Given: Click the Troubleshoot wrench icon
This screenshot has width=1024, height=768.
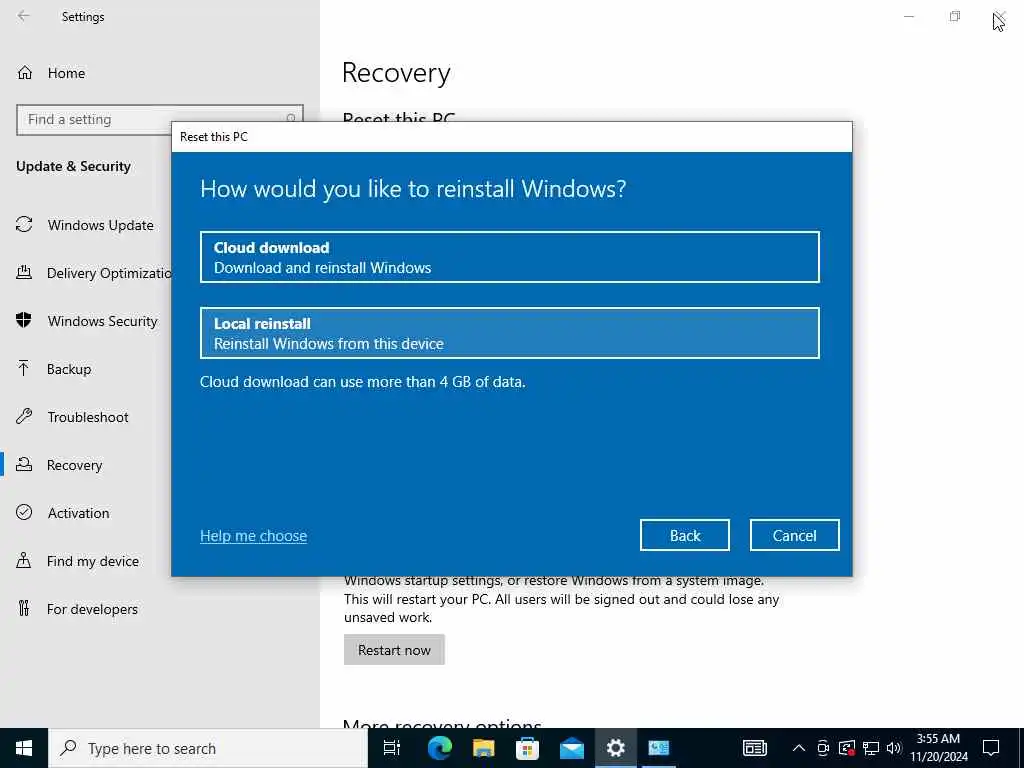Looking at the screenshot, I should (x=24, y=416).
